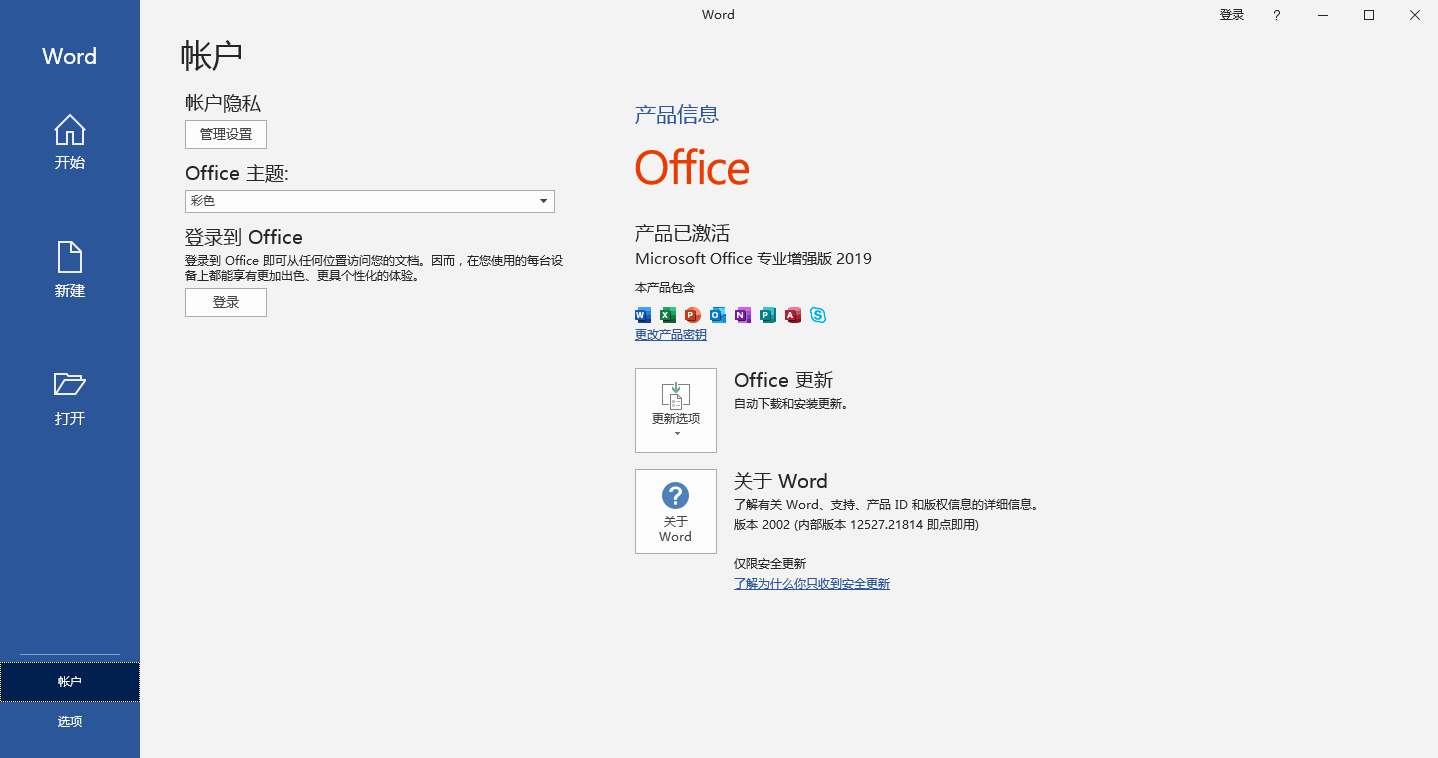Viewport: 1438px width, 758px height.
Task: Click the help question mark in title bar
Action: tap(1277, 15)
